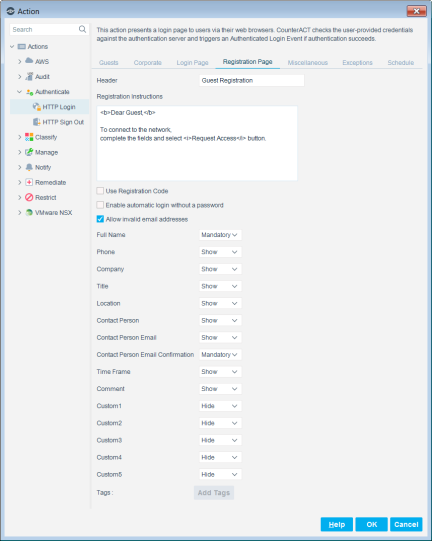Expand the AWS tree node
This screenshot has height=541, width=432.
coord(20,61)
